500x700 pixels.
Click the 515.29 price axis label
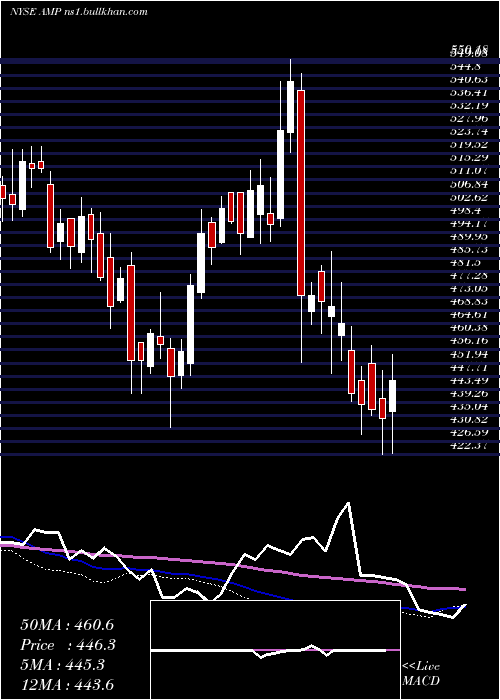pos(469,158)
